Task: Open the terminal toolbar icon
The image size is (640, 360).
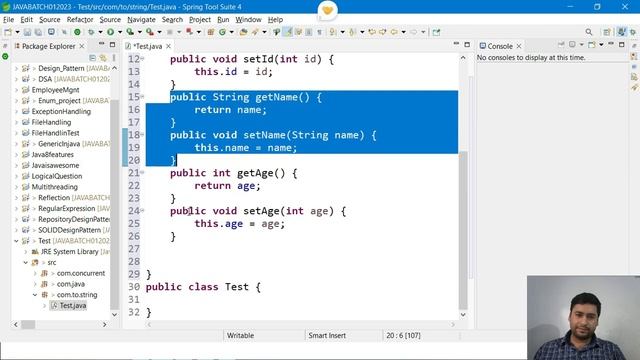Action: pyautogui.click(x=51, y=32)
